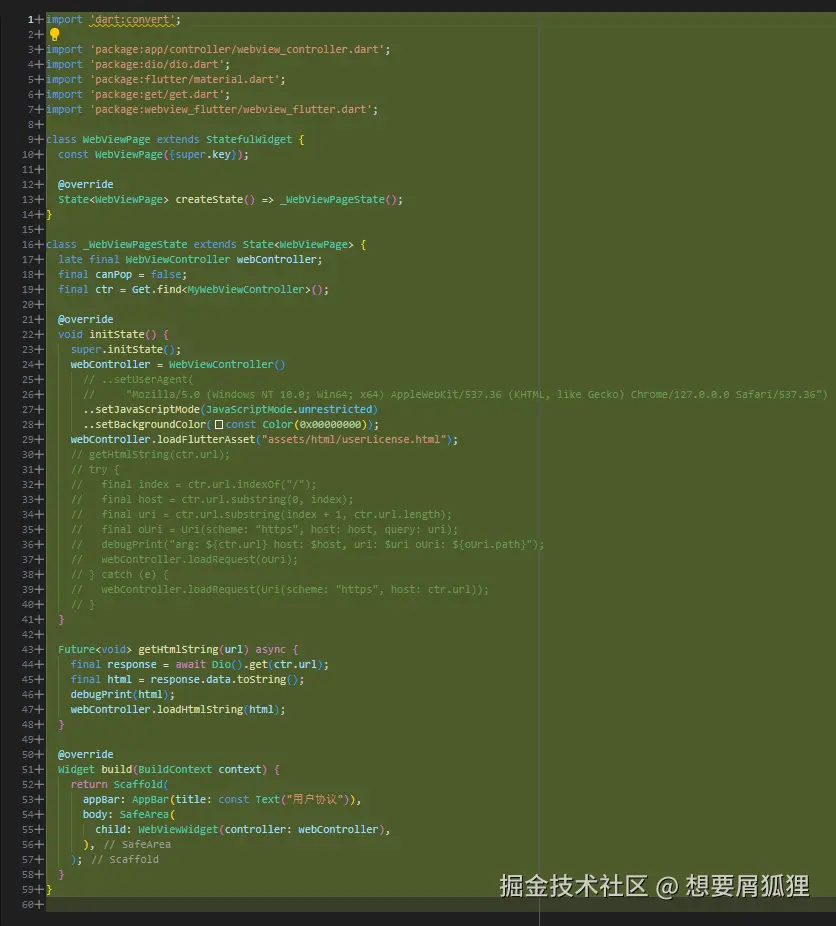The width and height of the screenshot is (836, 926).
Task: Click the 'dart:convert' import string
Action: click(x=132, y=19)
